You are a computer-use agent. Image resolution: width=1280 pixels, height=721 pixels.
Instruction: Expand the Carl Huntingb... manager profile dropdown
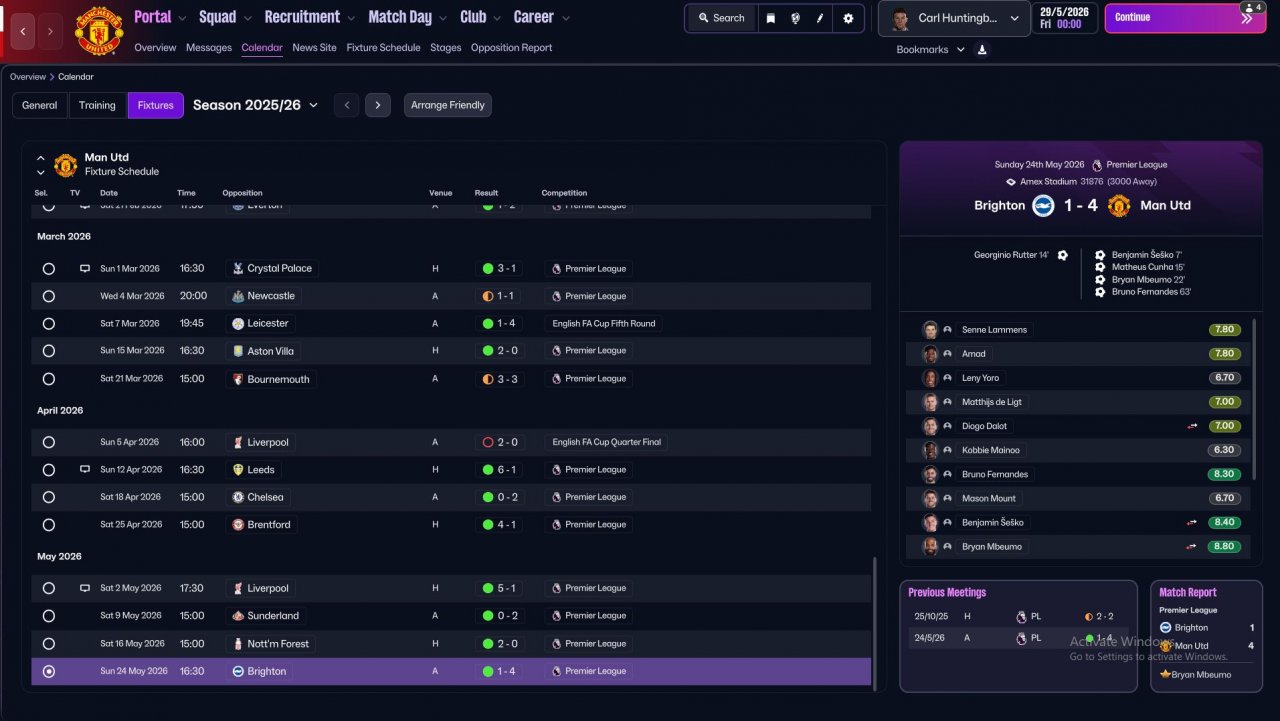point(954,18)
